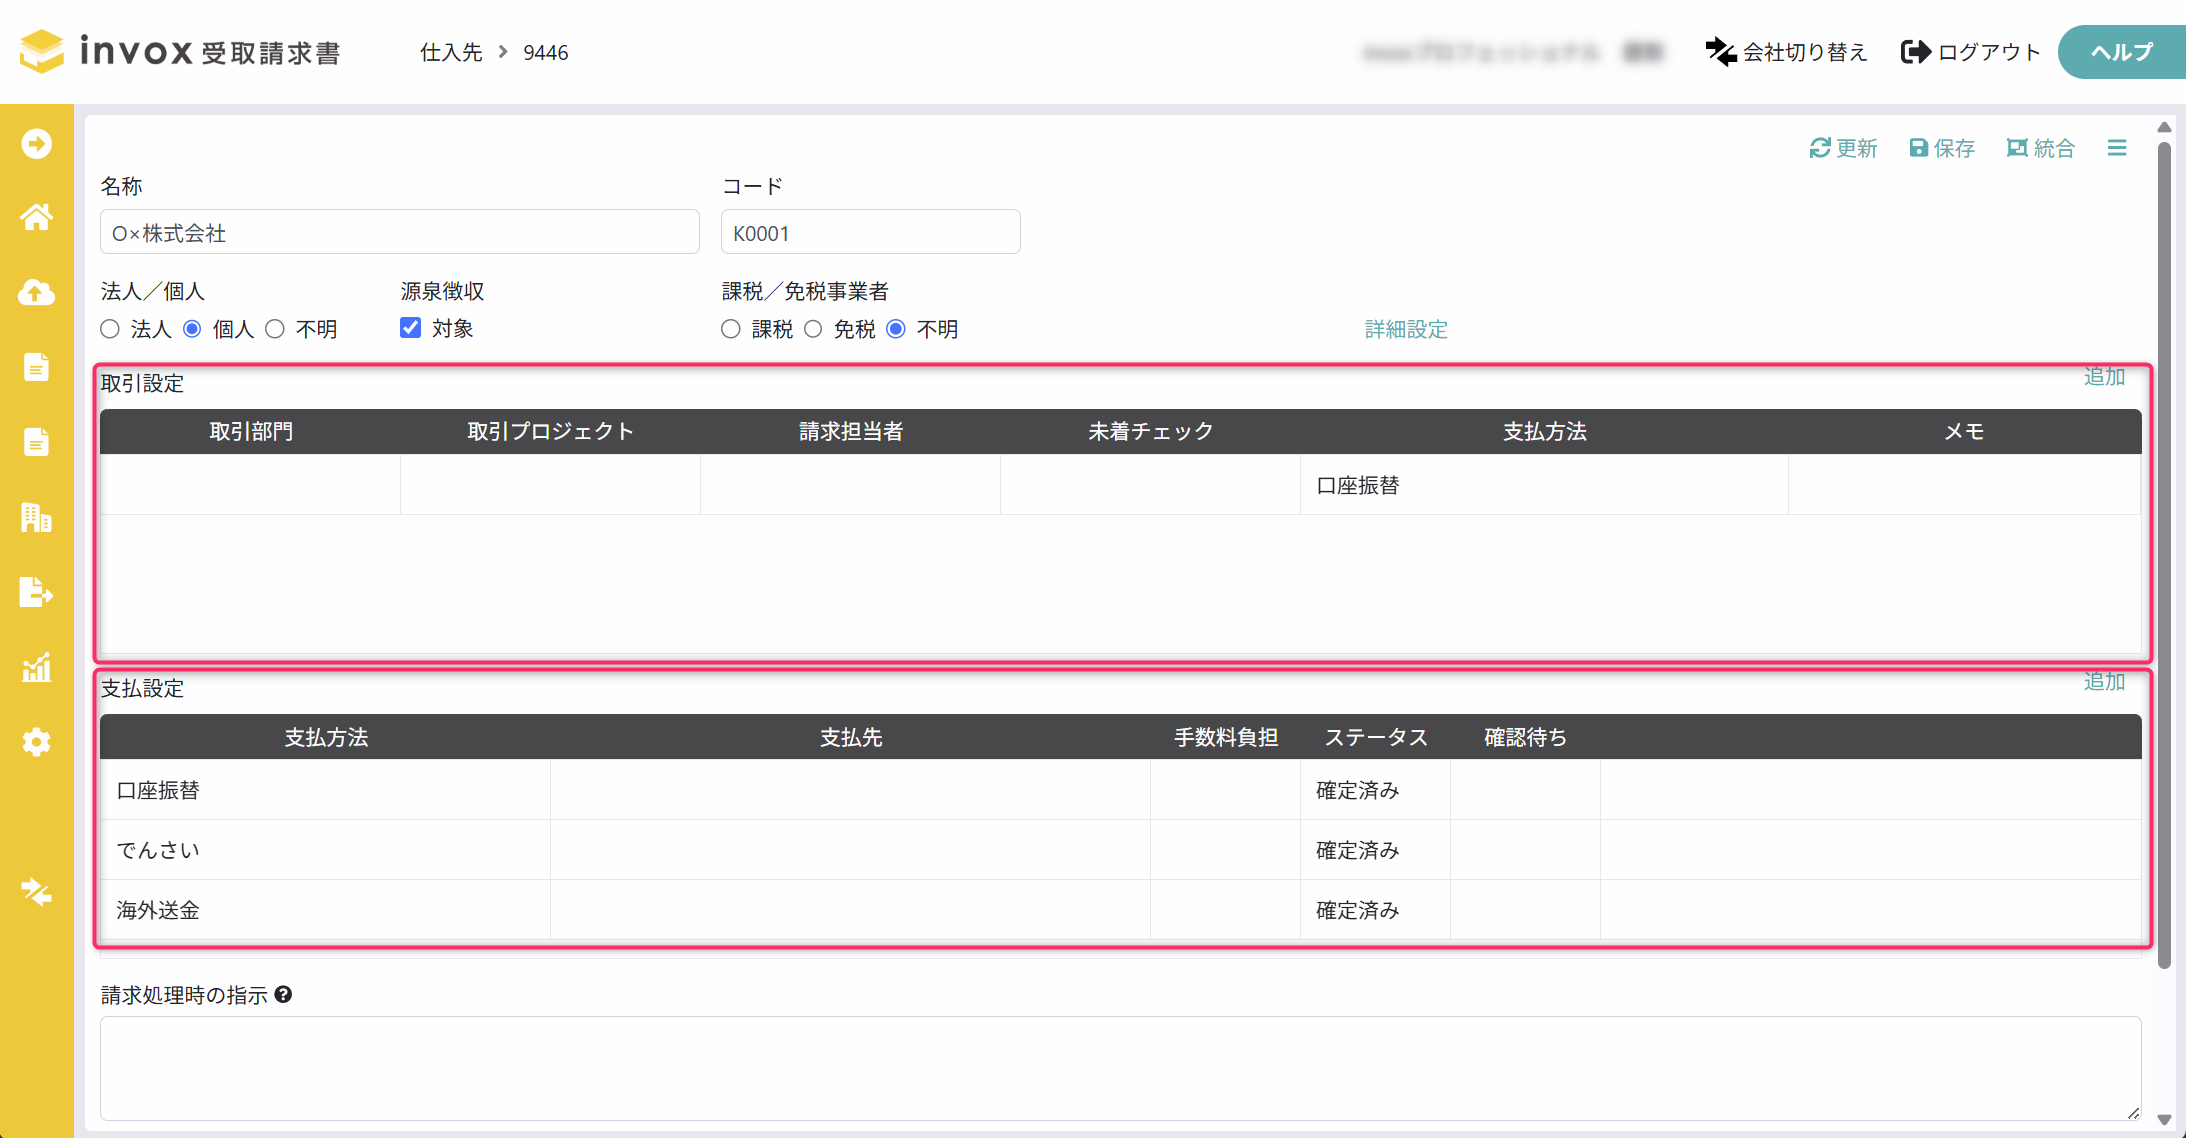Open the home icon in sidebar

tap(36, 217)
